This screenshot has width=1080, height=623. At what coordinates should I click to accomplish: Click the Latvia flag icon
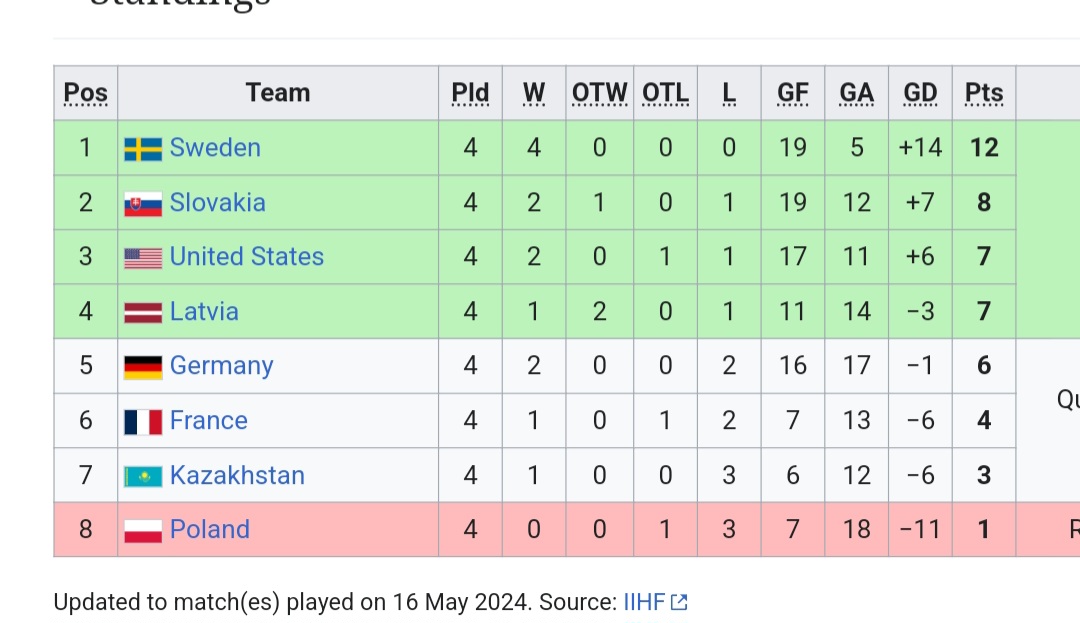143,313
